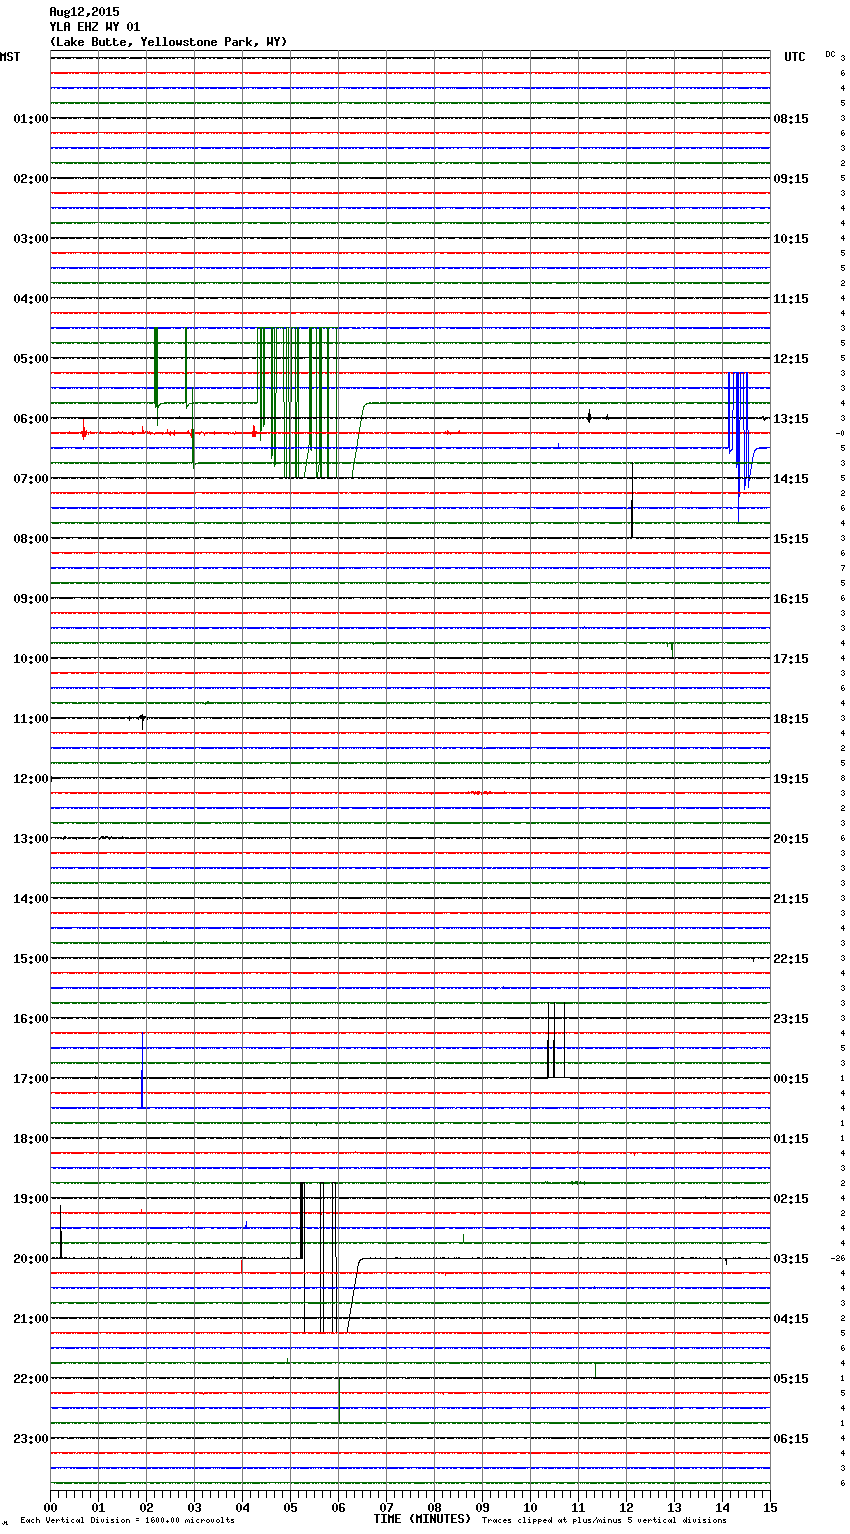Click the 09:15 UTC time label
The width and height of the screenshot is (850, 1534).
(791, 179)
